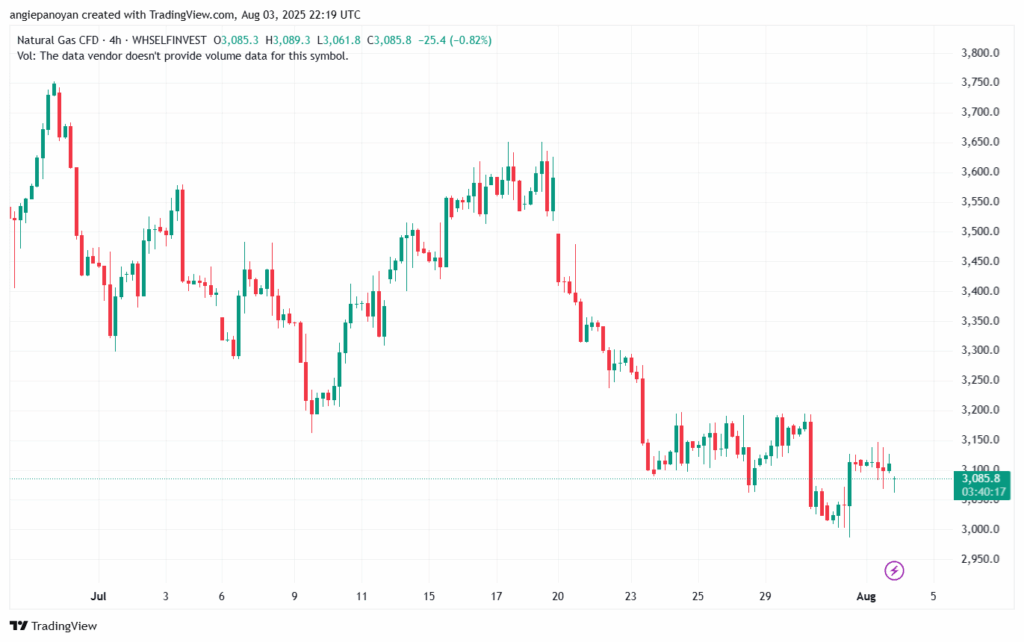Click the 3,300.0 price axis label

pyautogui.click(x=980, y=350)
